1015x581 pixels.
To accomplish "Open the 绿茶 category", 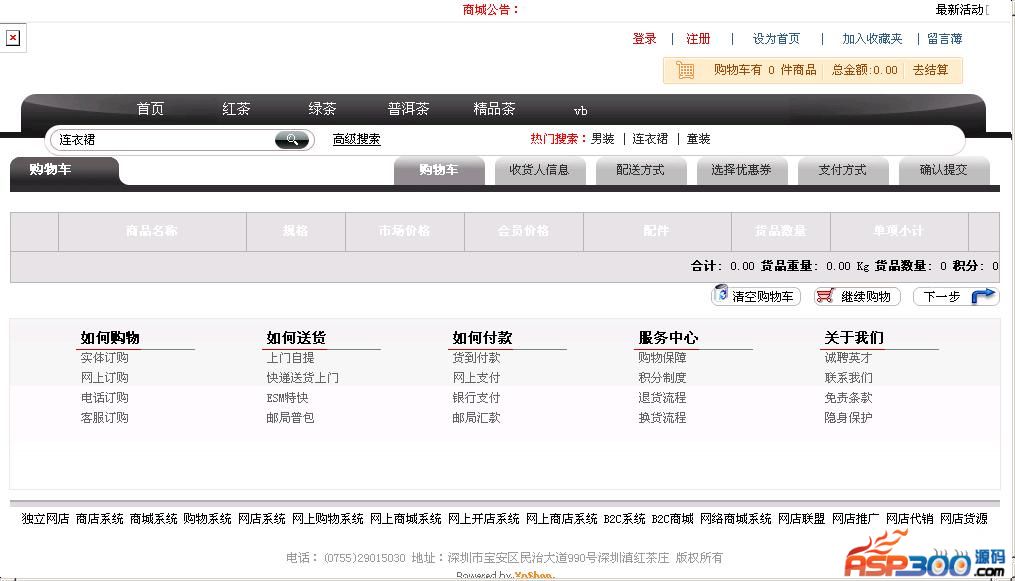I will point(322,109).
